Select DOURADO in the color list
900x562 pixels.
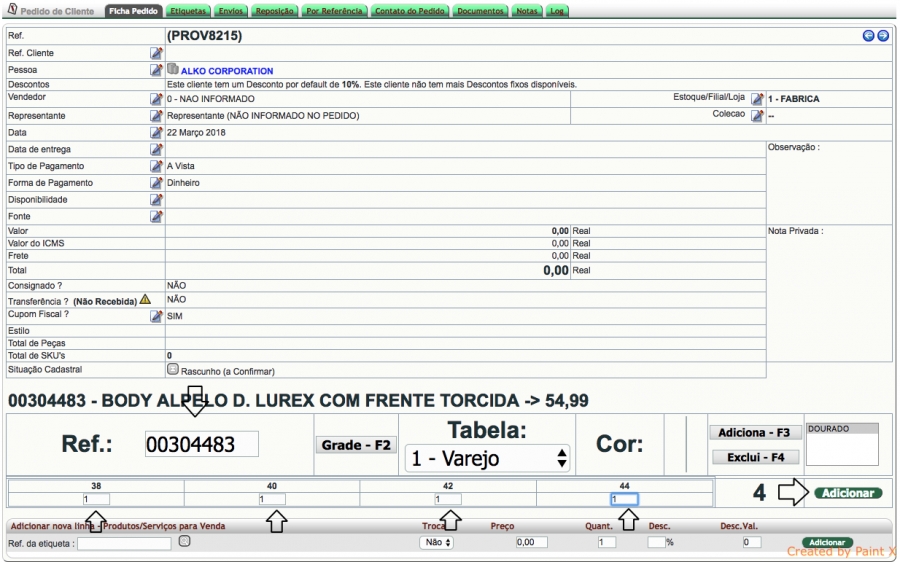point(840,429)
